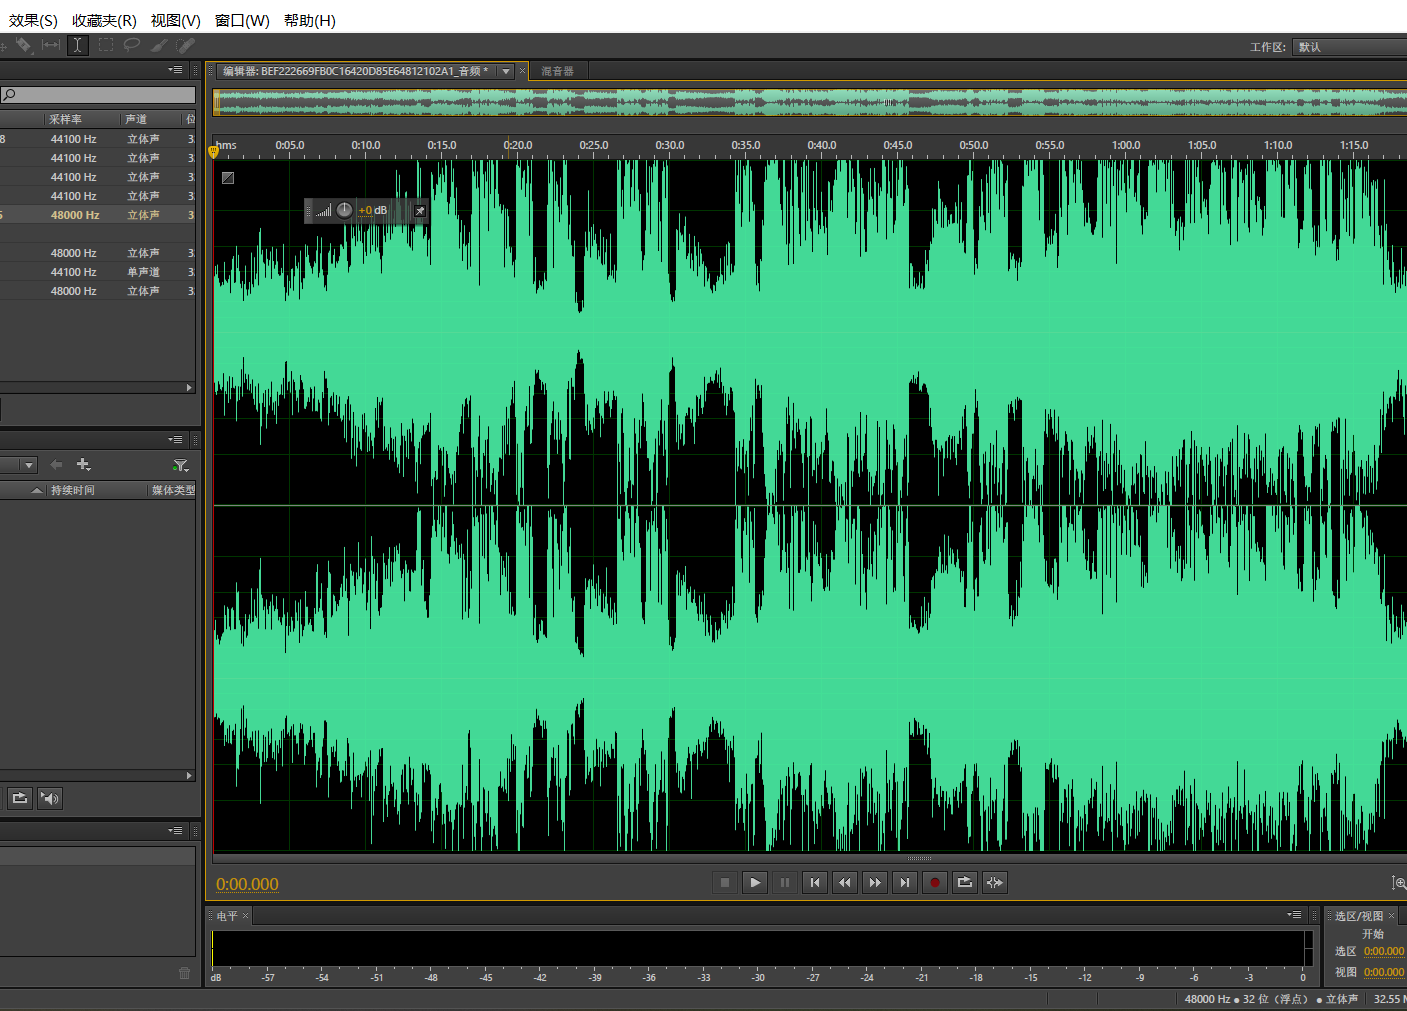
Task: Click the Fast Forward button
Action: coord(875,882)
